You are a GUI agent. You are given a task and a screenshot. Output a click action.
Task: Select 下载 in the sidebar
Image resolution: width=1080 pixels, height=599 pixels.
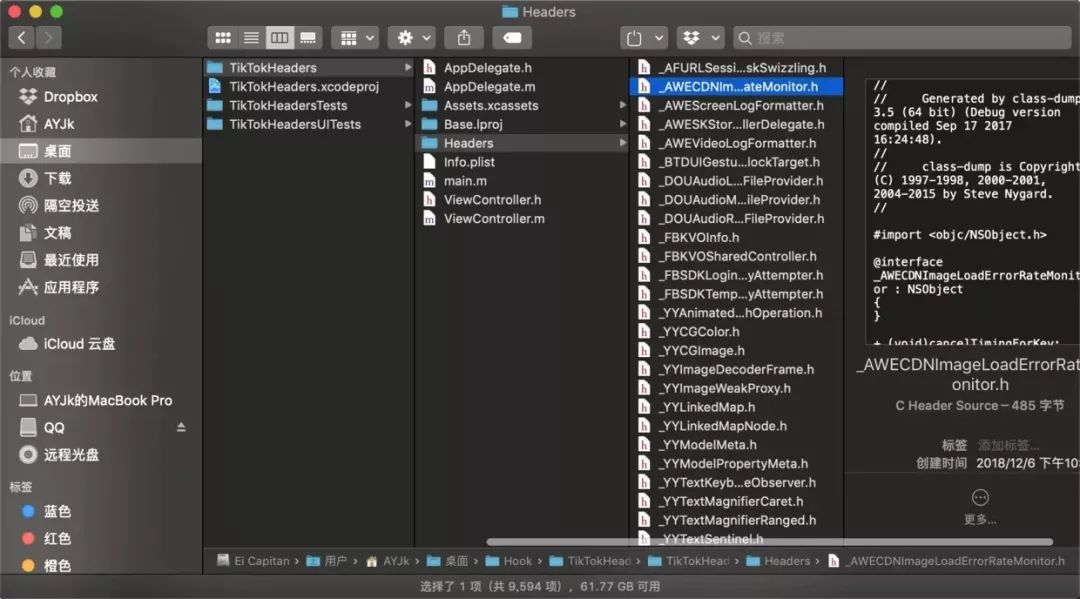(x=57, y=178)
